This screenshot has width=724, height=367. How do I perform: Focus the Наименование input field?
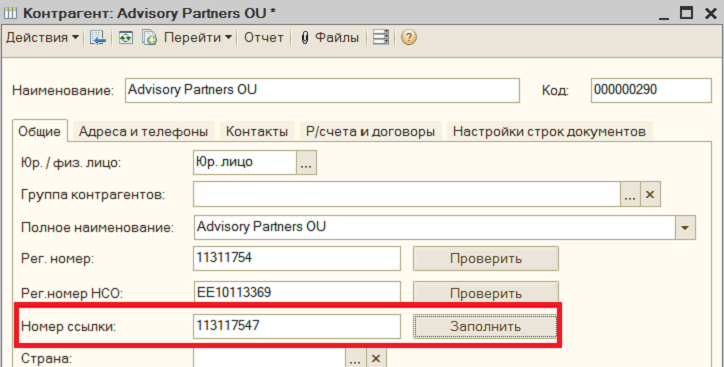[322, 90]
